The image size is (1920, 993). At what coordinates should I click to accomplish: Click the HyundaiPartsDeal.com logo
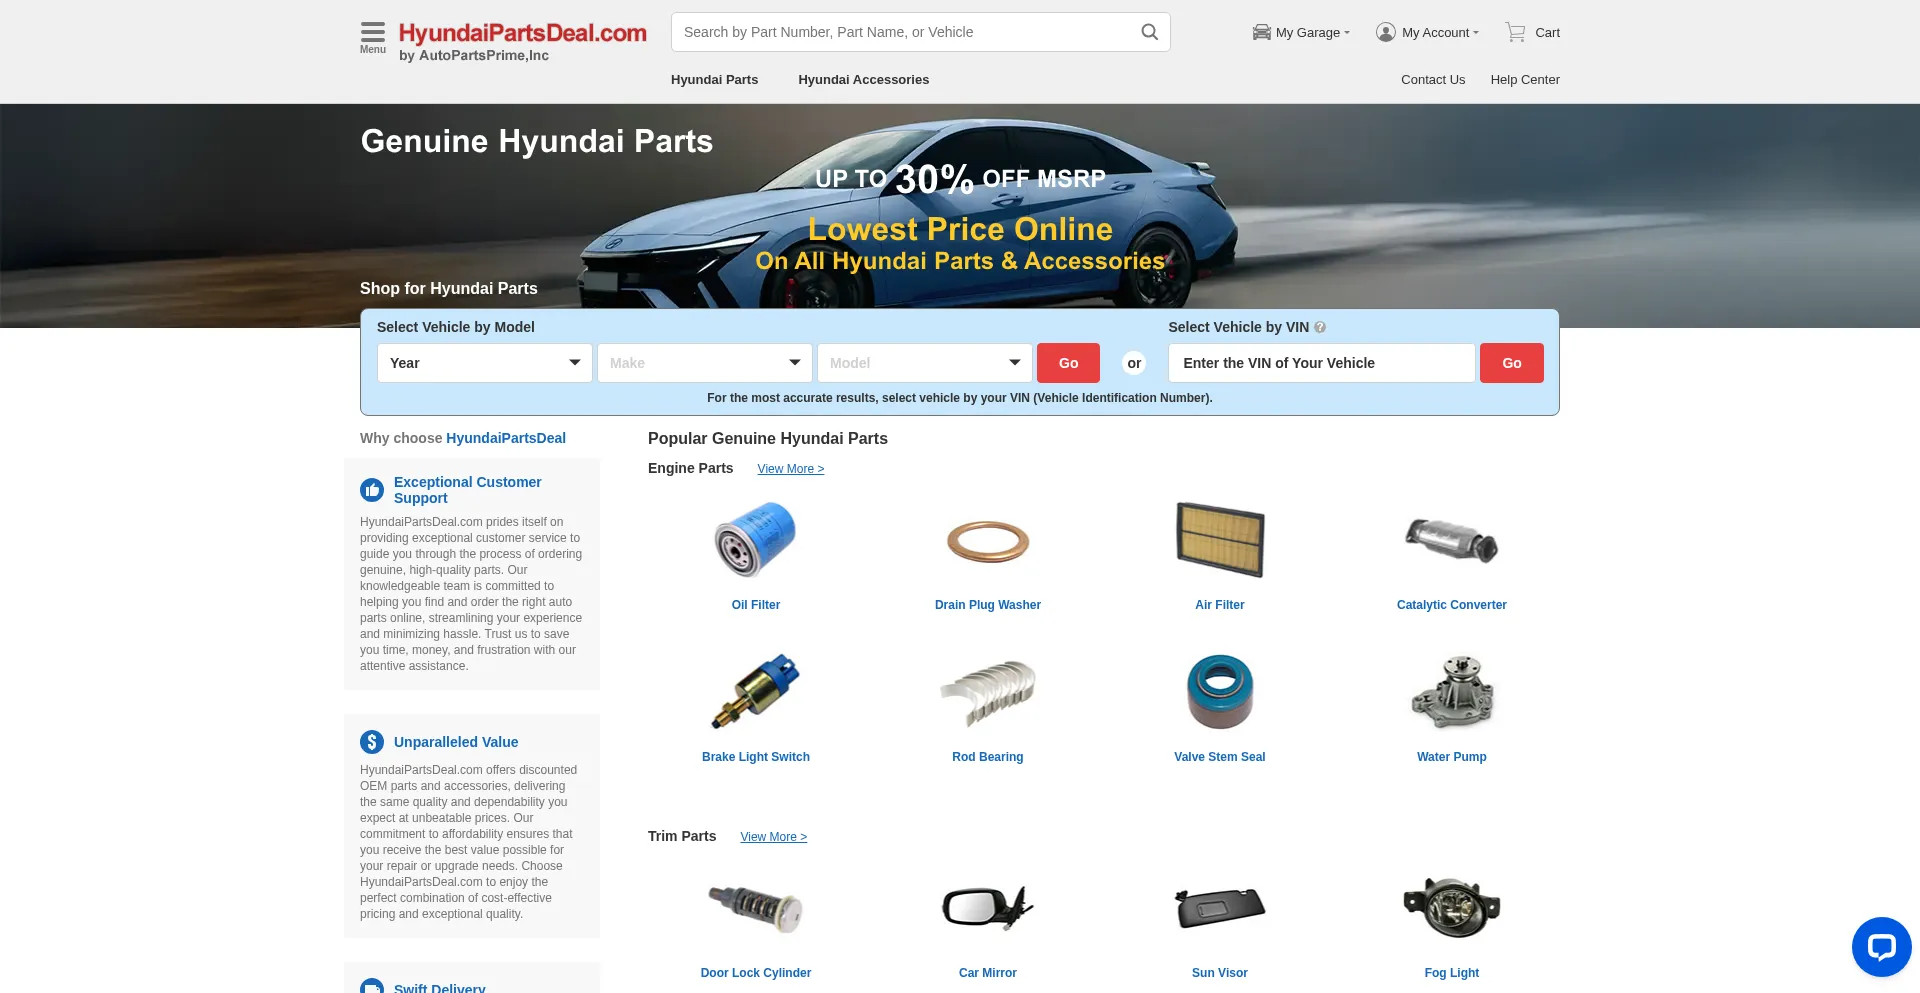pos(523,32)
